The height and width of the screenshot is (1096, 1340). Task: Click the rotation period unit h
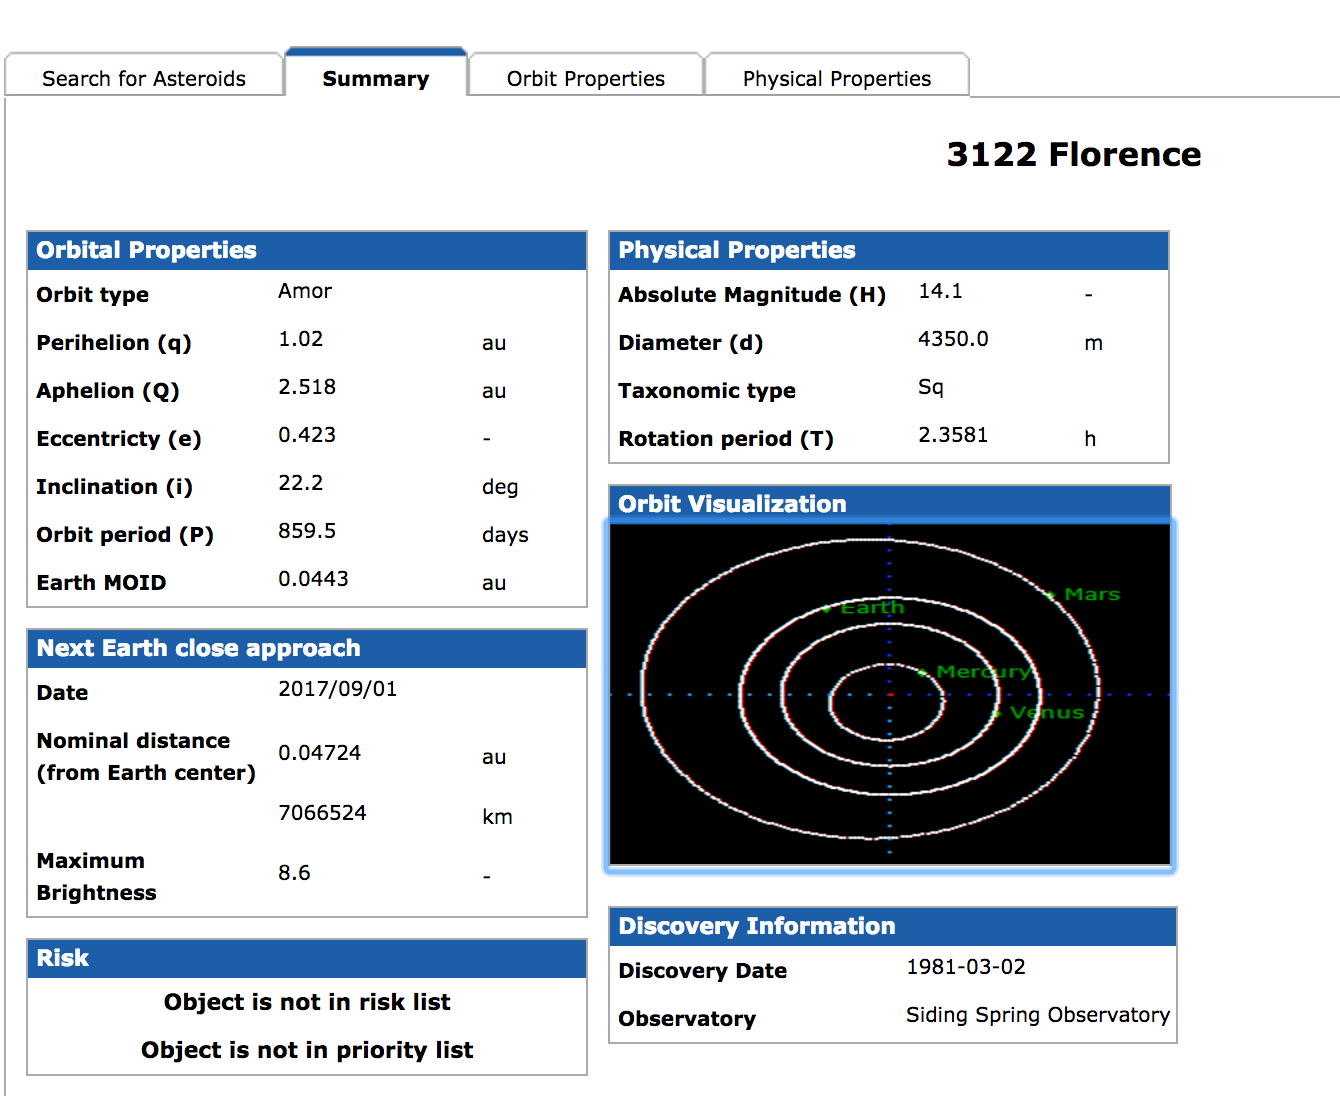click(x=1090, y=439)
